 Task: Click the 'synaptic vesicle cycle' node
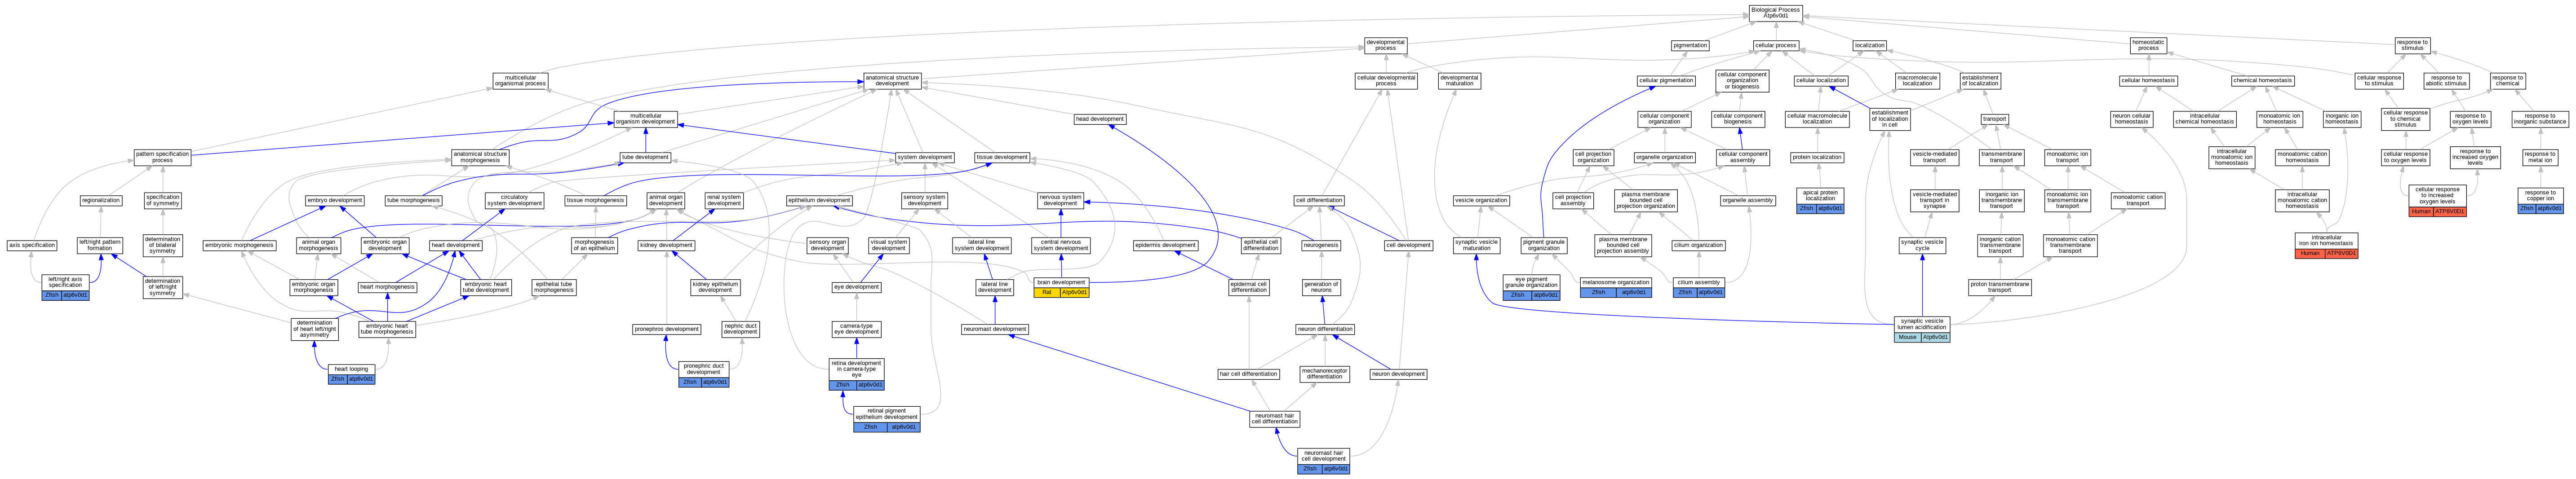pos(1922,245)
